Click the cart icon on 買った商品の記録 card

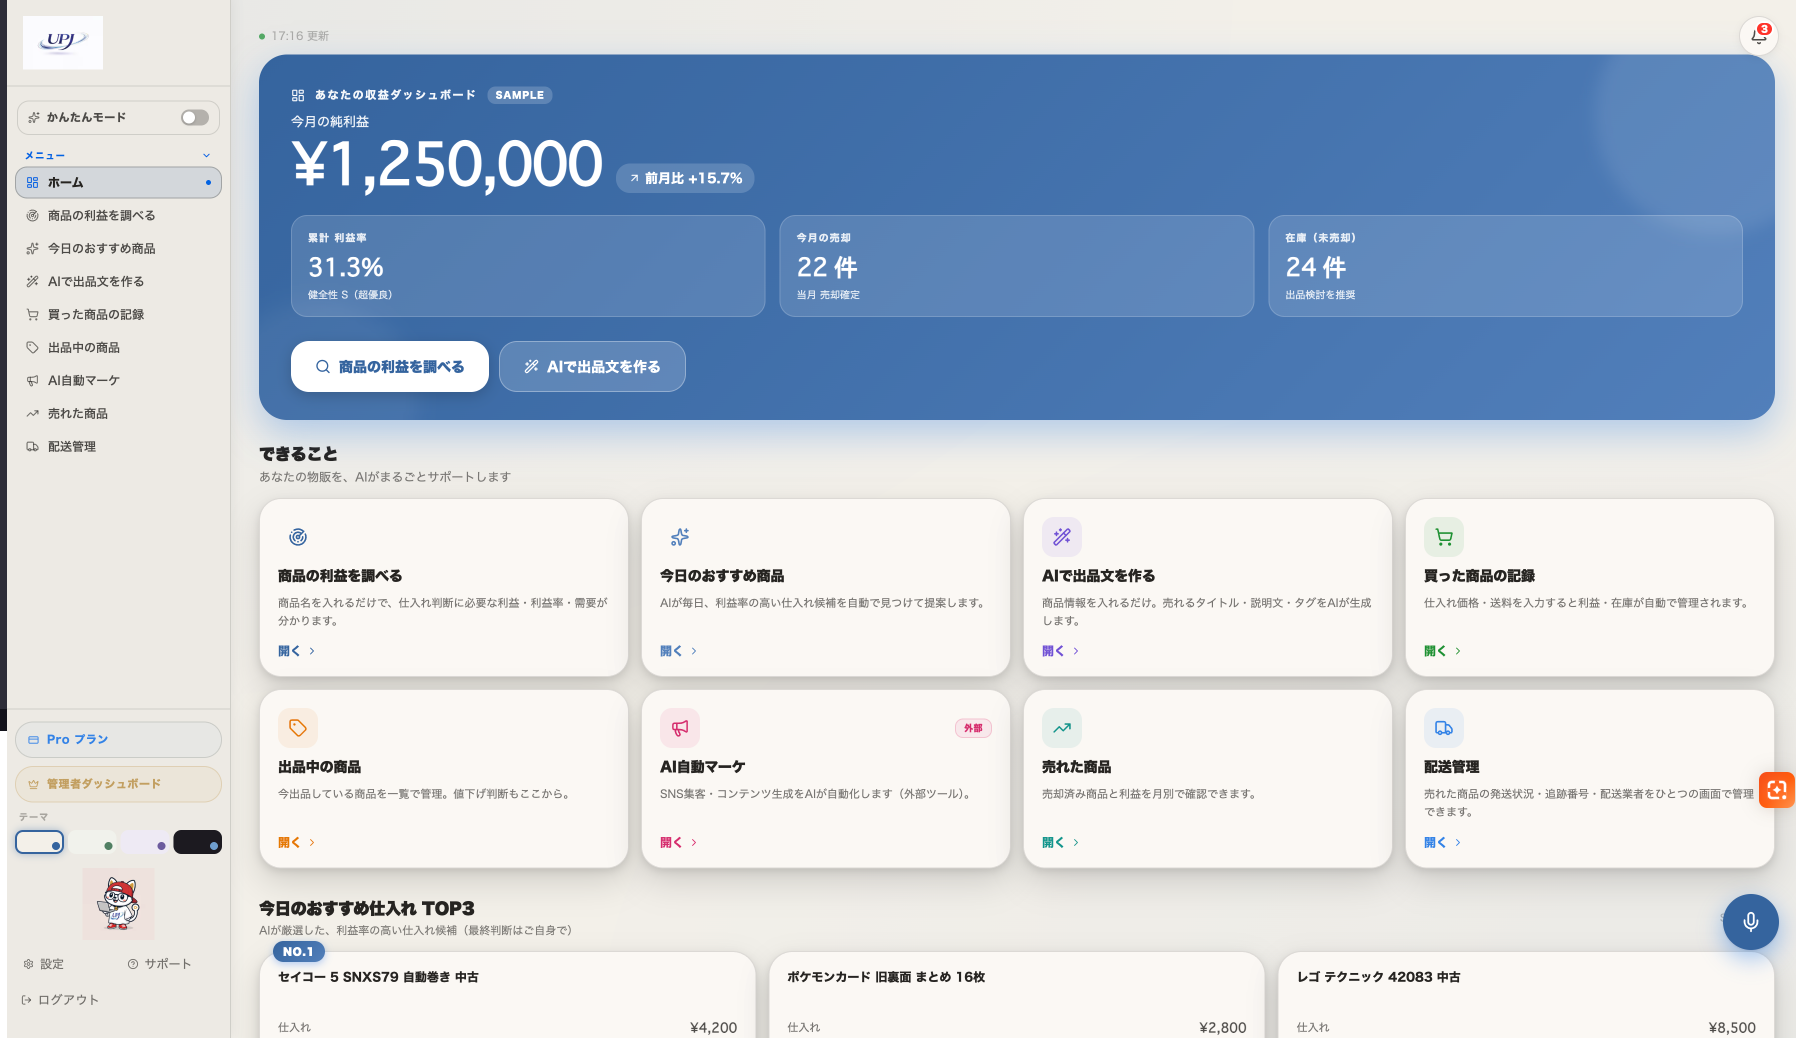coord(1444,537)
